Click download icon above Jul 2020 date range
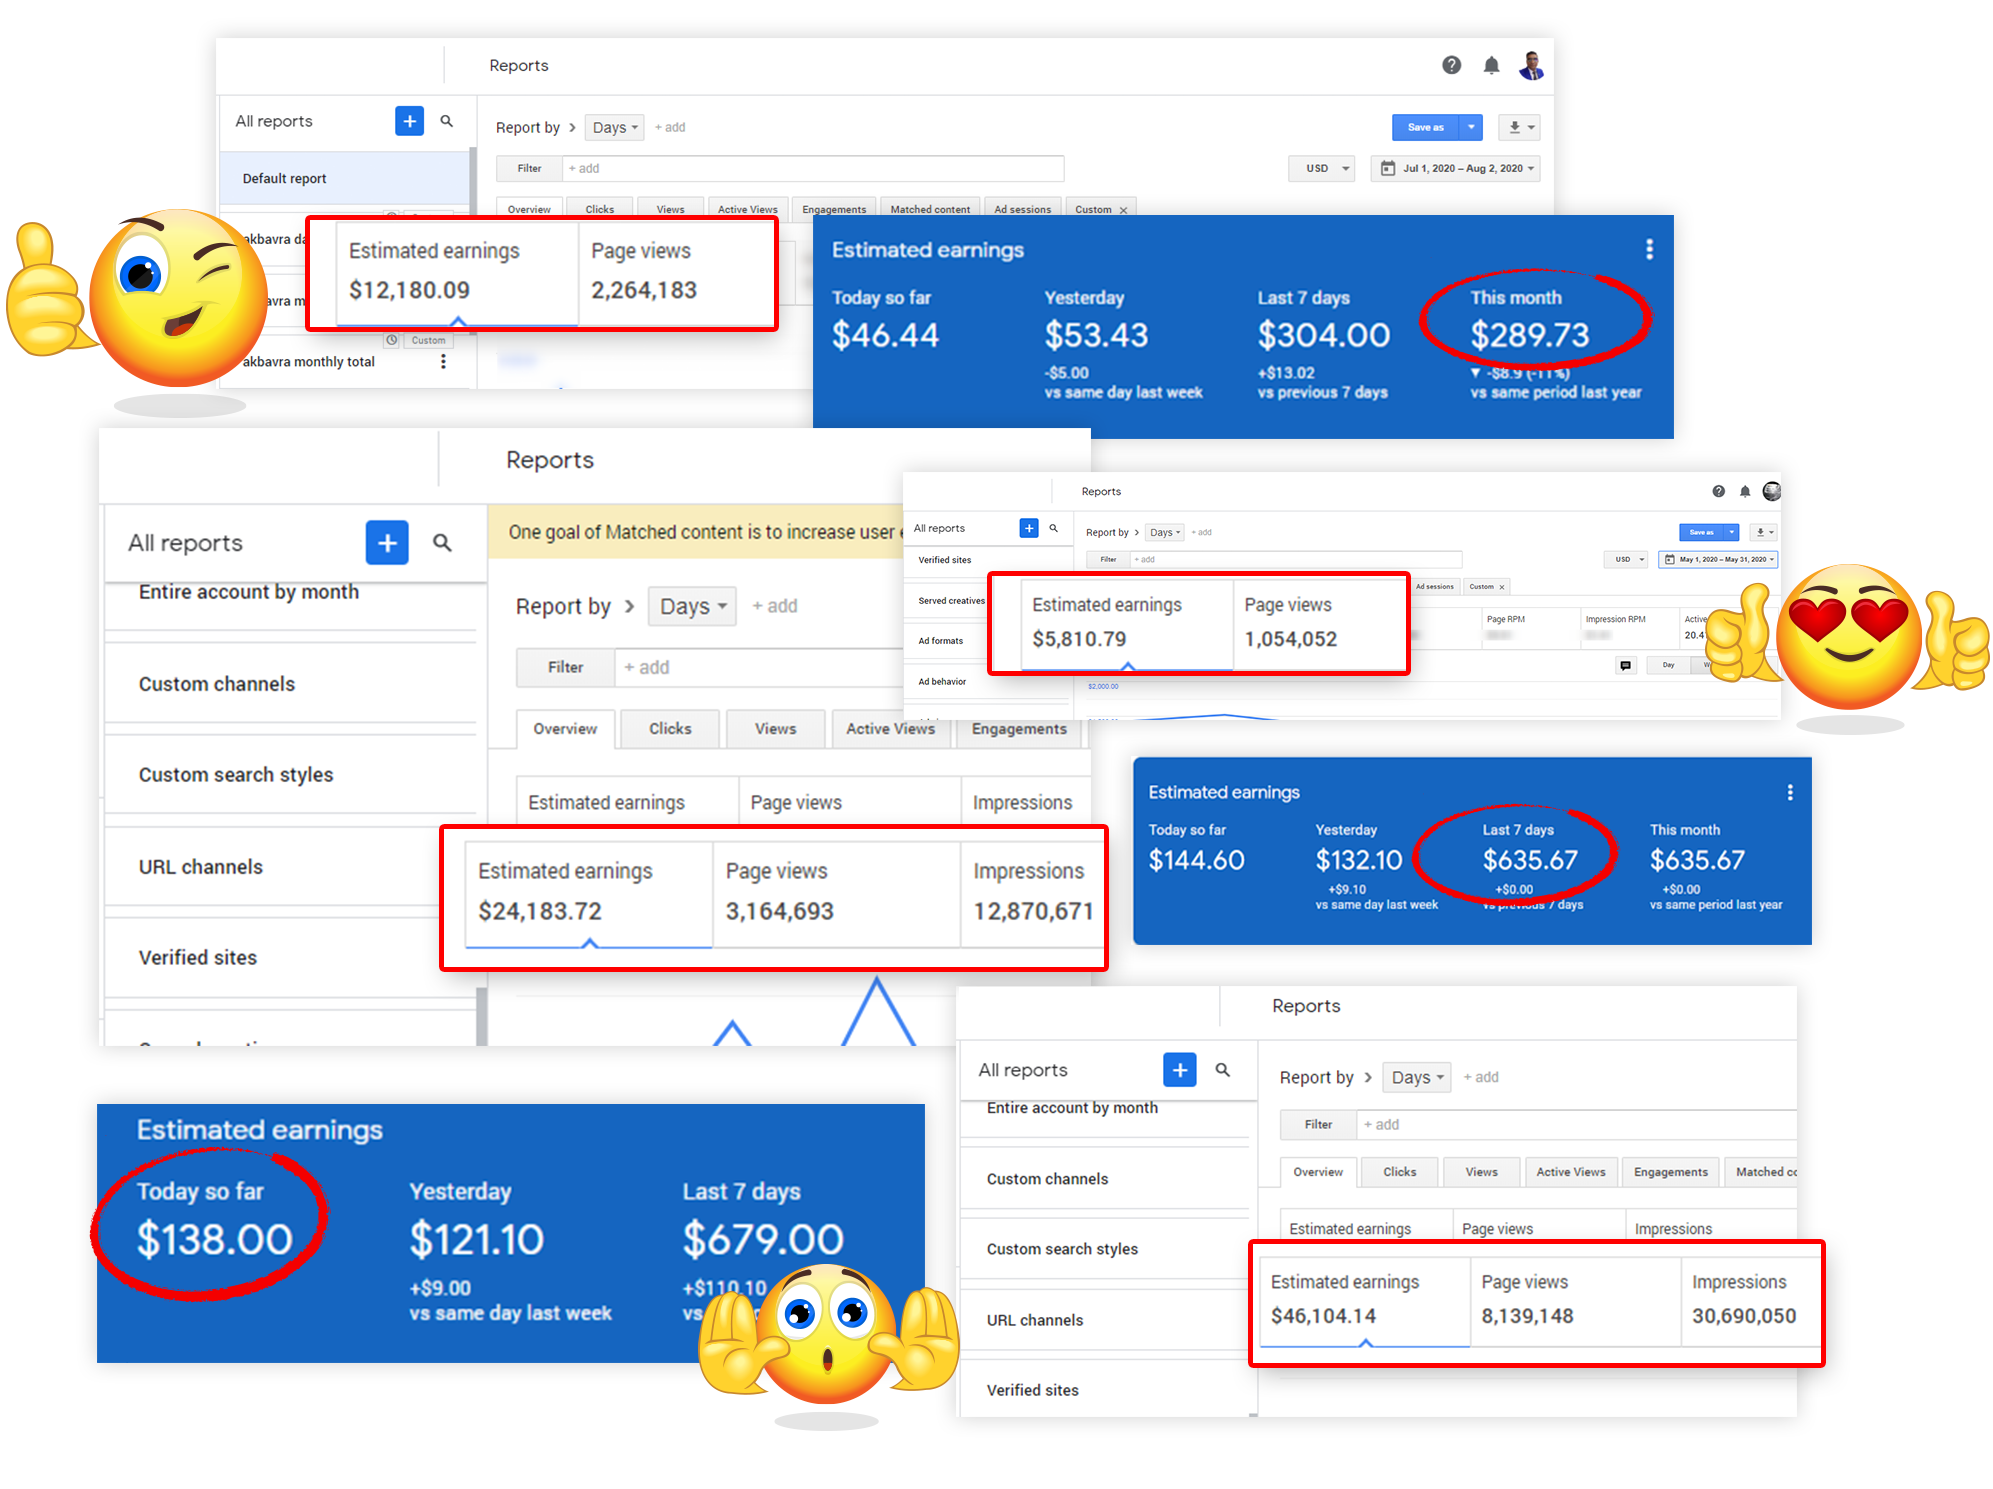This screenshot has width=1993, height=1489. (x=1515, y=127)
